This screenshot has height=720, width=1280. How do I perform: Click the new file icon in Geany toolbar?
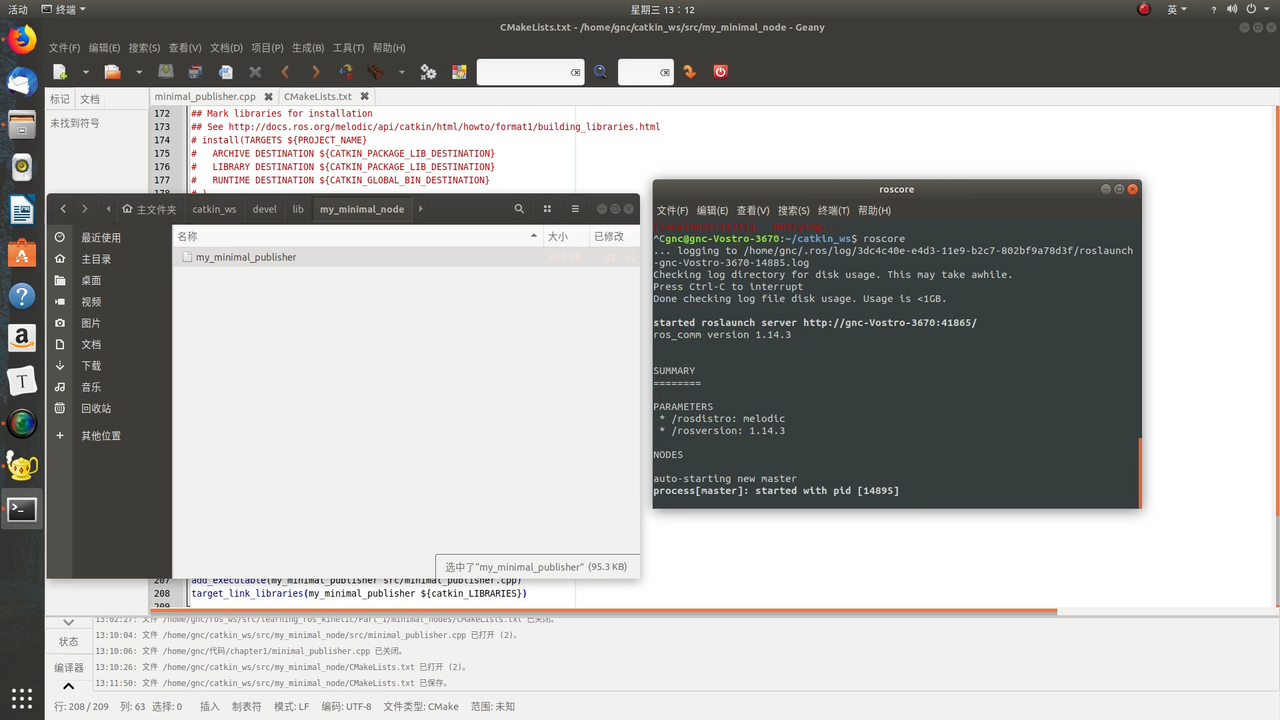[60, 72]
